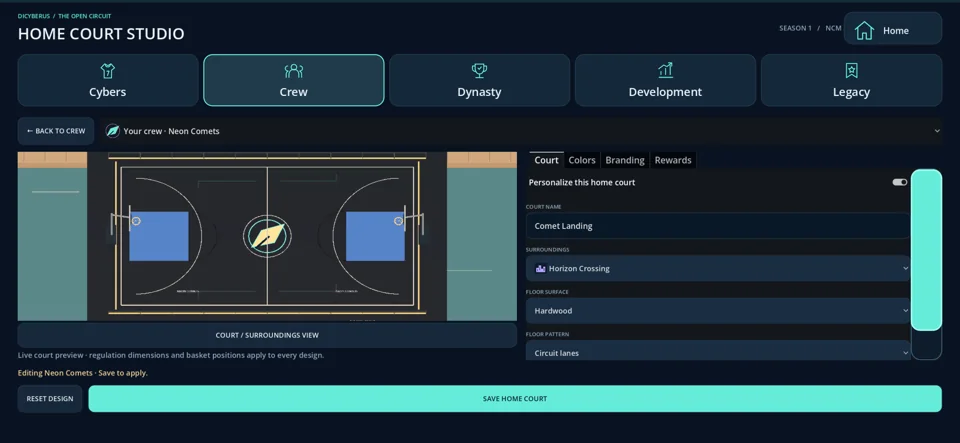Click the right blue key area on court
Screen dimensions: 960x443
tap(375, 236)
